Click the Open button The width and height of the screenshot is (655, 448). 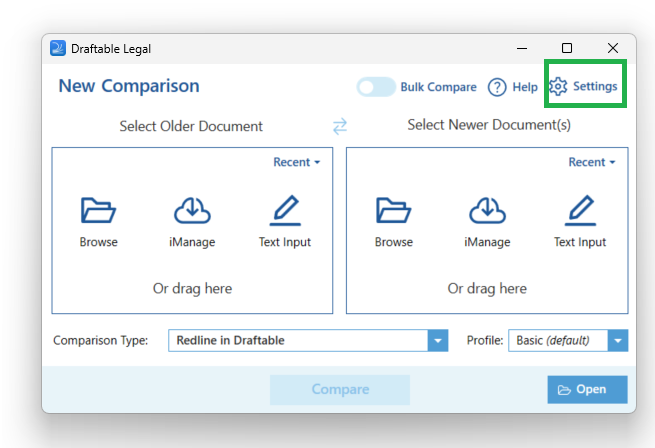(x=587, y=389)
